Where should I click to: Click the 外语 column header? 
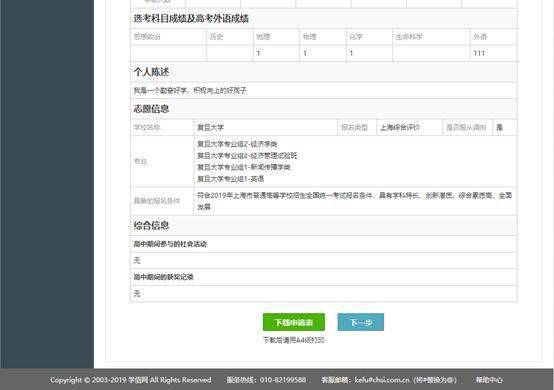pos(480,37)
